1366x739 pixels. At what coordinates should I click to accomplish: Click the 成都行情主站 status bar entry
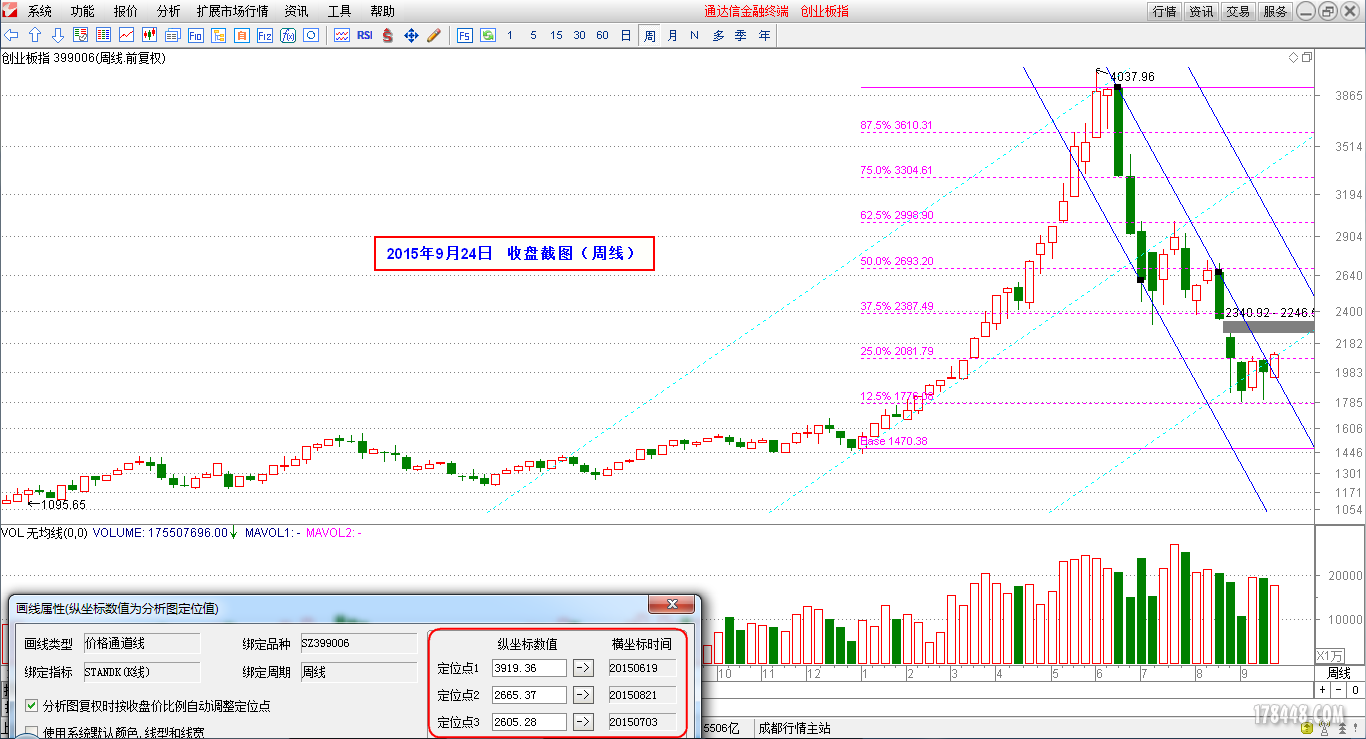(x=794, y=728)
